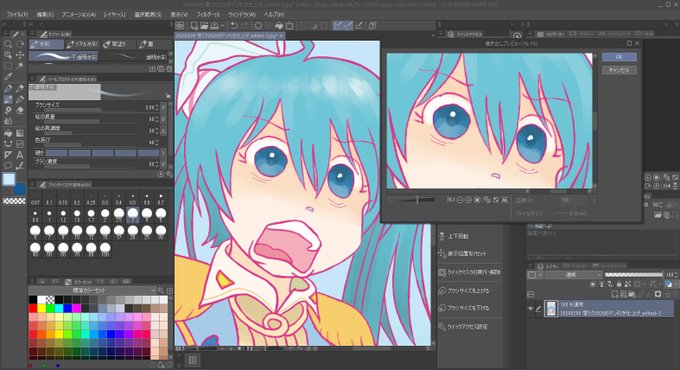Switch to リアル水彩 sub tool tab

pyautogui.click(x=82, y=44)
